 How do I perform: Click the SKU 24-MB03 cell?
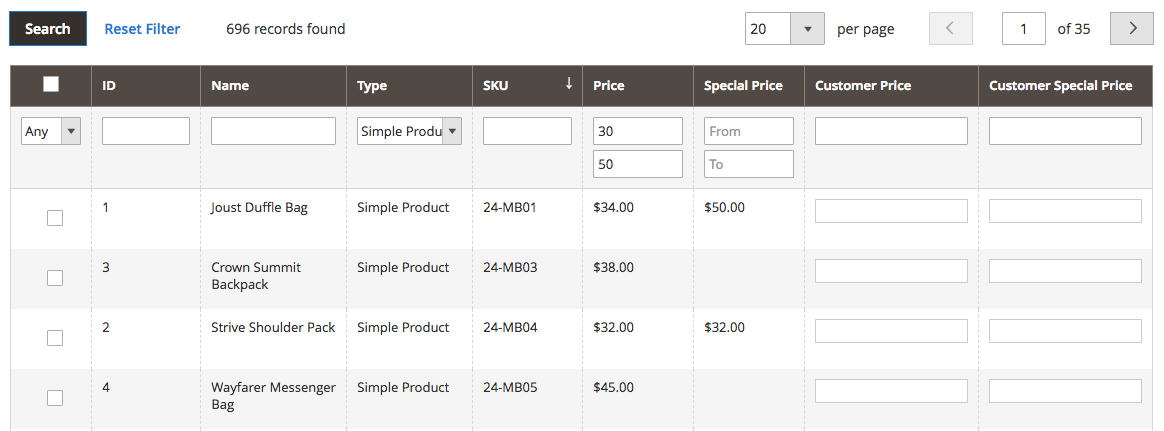pyautogui.click(x=510, y=268)
